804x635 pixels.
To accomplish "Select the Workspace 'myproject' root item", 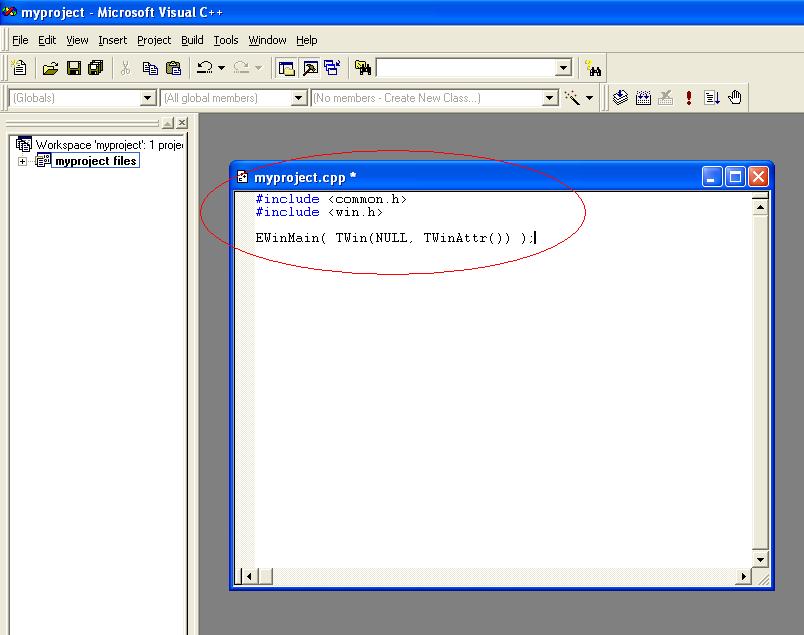I will [109, 145].
